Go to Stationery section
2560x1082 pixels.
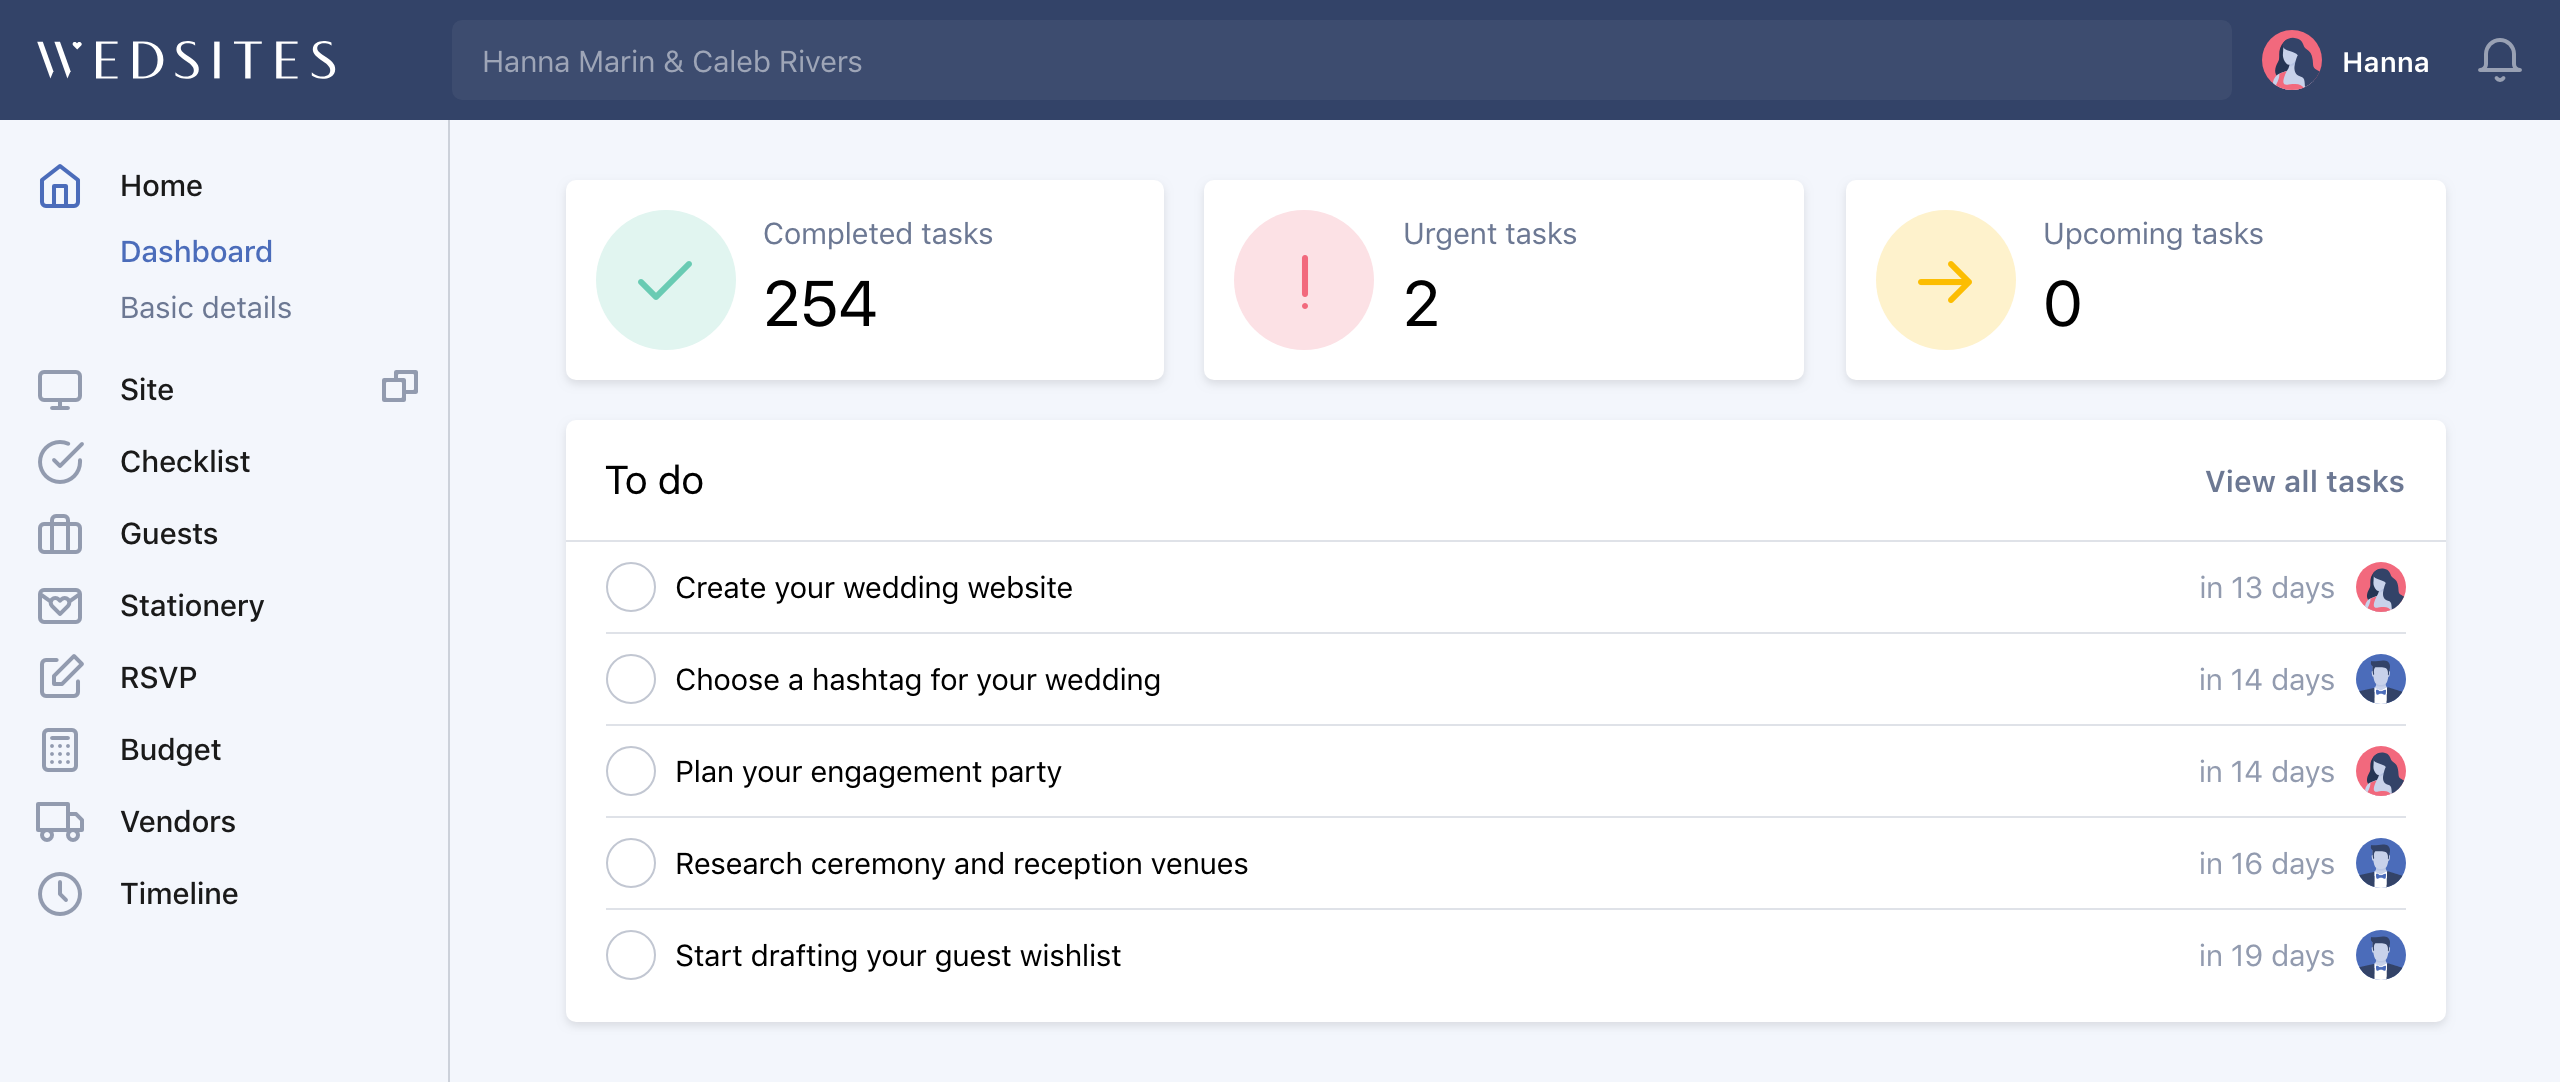192,606
